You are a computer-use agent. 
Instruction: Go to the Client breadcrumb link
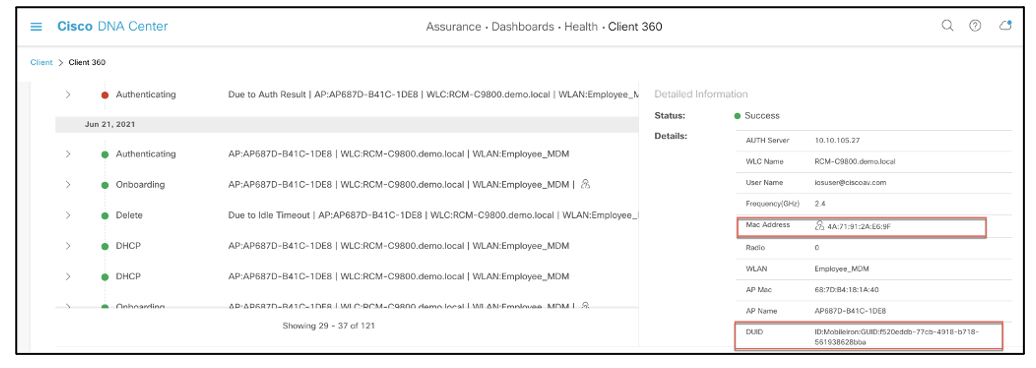(42, 63)
